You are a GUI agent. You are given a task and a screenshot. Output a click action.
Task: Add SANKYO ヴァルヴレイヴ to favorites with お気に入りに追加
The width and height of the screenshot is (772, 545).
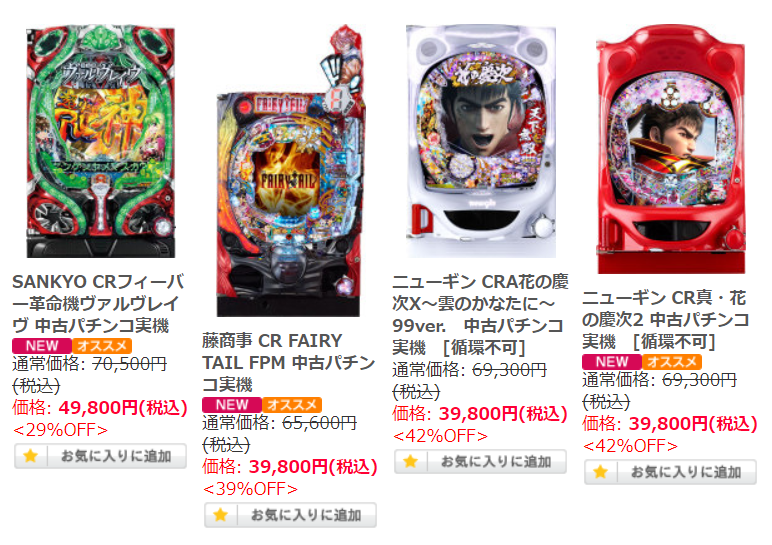point(100,456)
